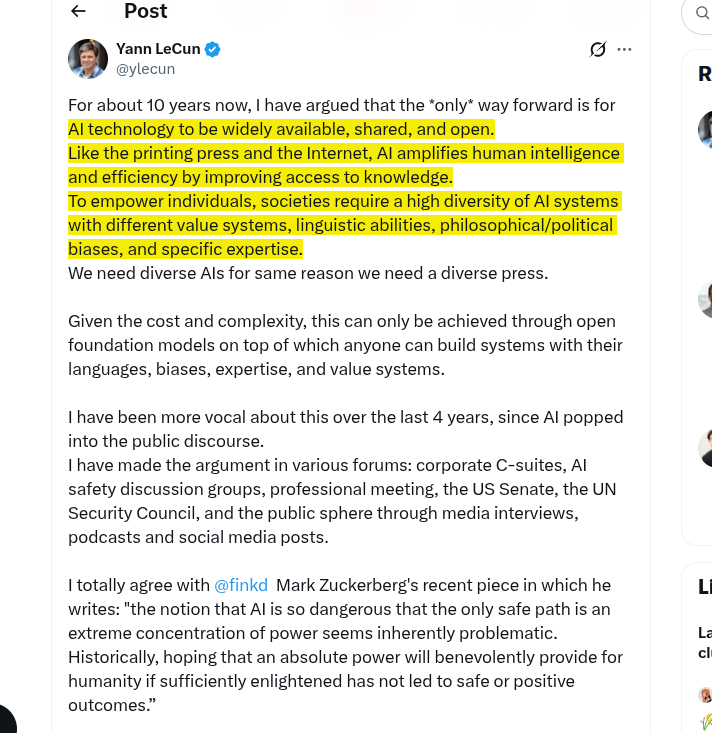Click highlighted text about the printing press
This screenshot has height=733, width=712.
(345, 165)
